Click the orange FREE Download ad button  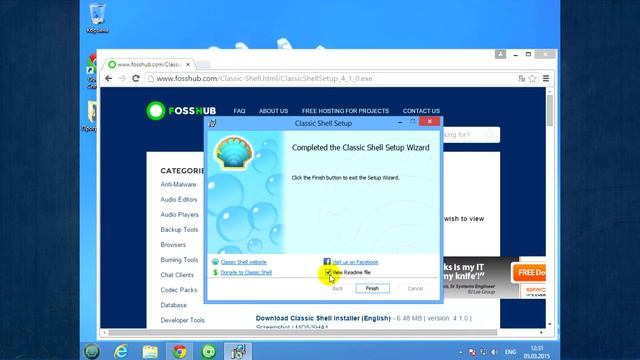click(529, 273)
